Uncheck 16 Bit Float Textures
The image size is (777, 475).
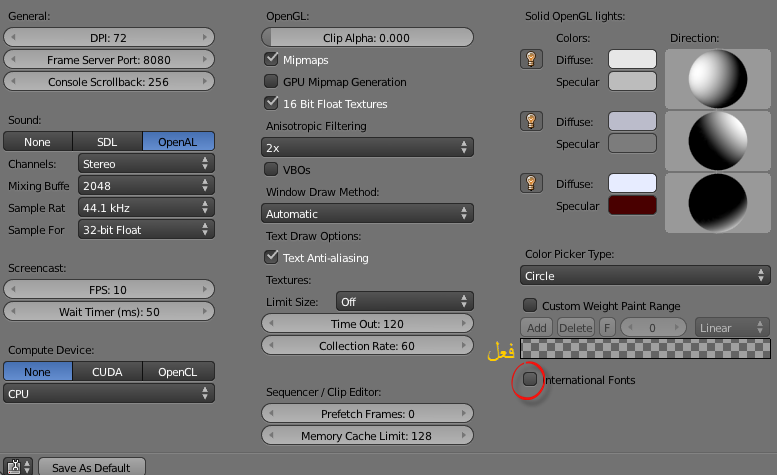(x=271, y=103)
